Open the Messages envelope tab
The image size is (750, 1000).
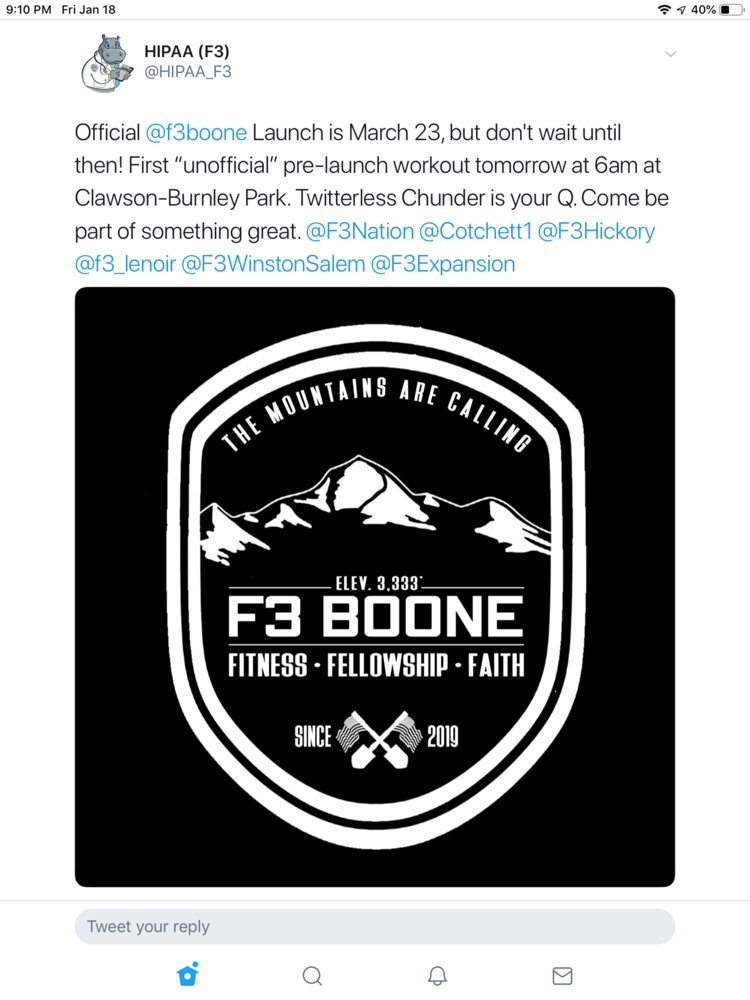[x=562, y=975]
